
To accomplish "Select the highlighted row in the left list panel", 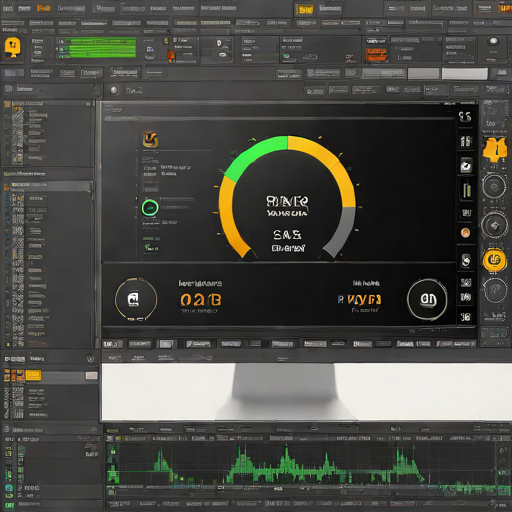I will click(x=49, y=185).
